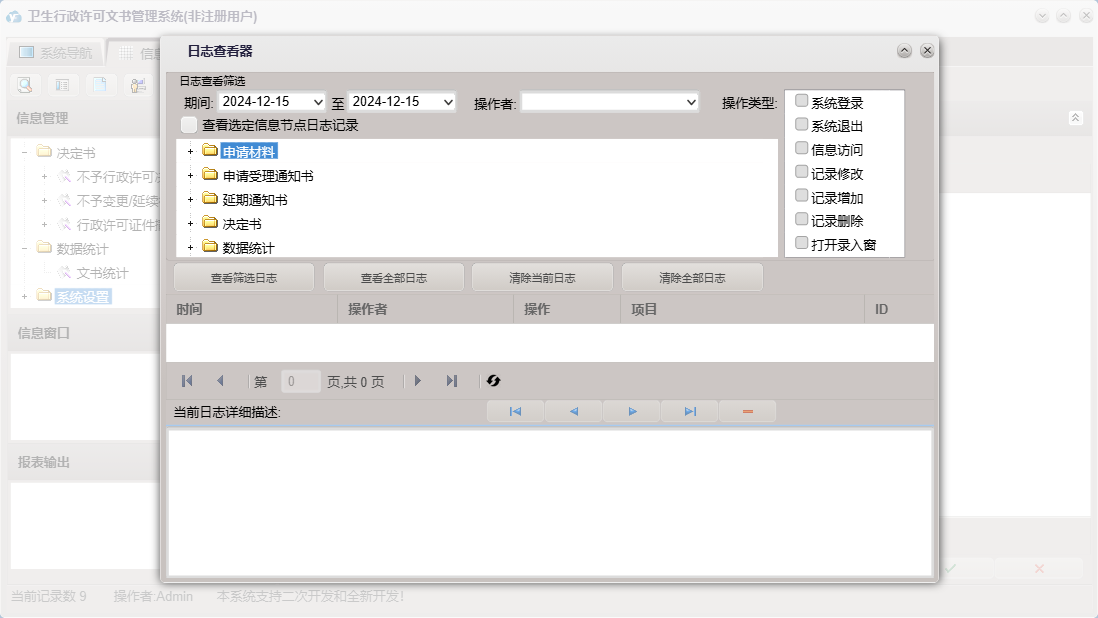Click the folder icon of 申请受理通知书
The image size is (1098, 618).
[x=209, y=174]
